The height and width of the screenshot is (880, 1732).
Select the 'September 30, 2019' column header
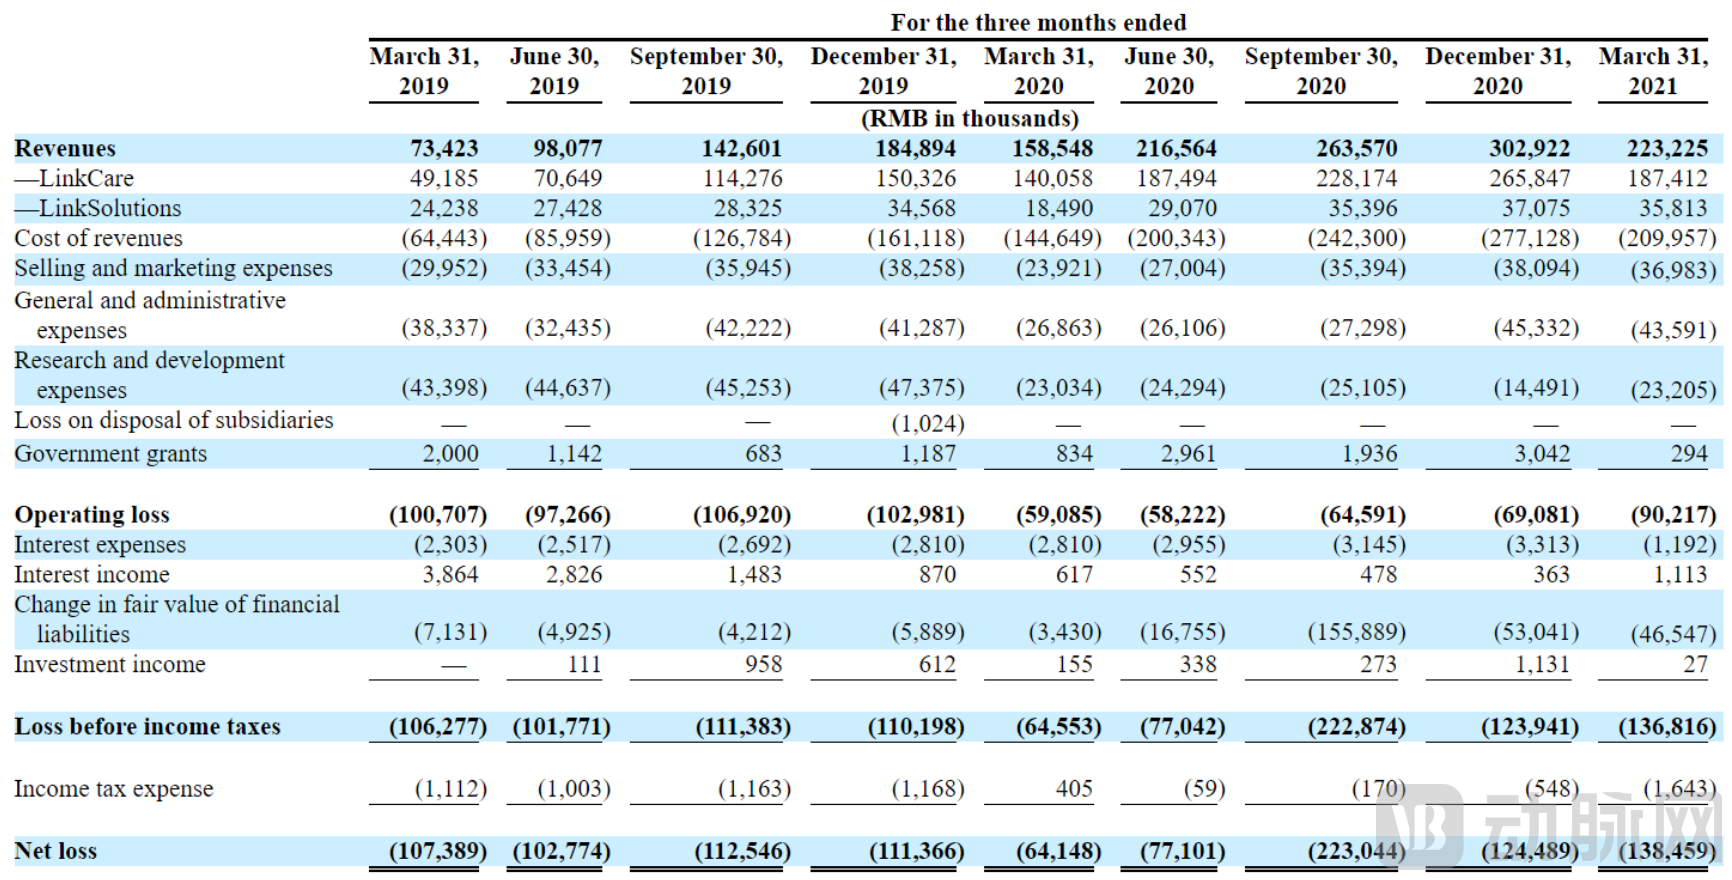pos(706,71)
